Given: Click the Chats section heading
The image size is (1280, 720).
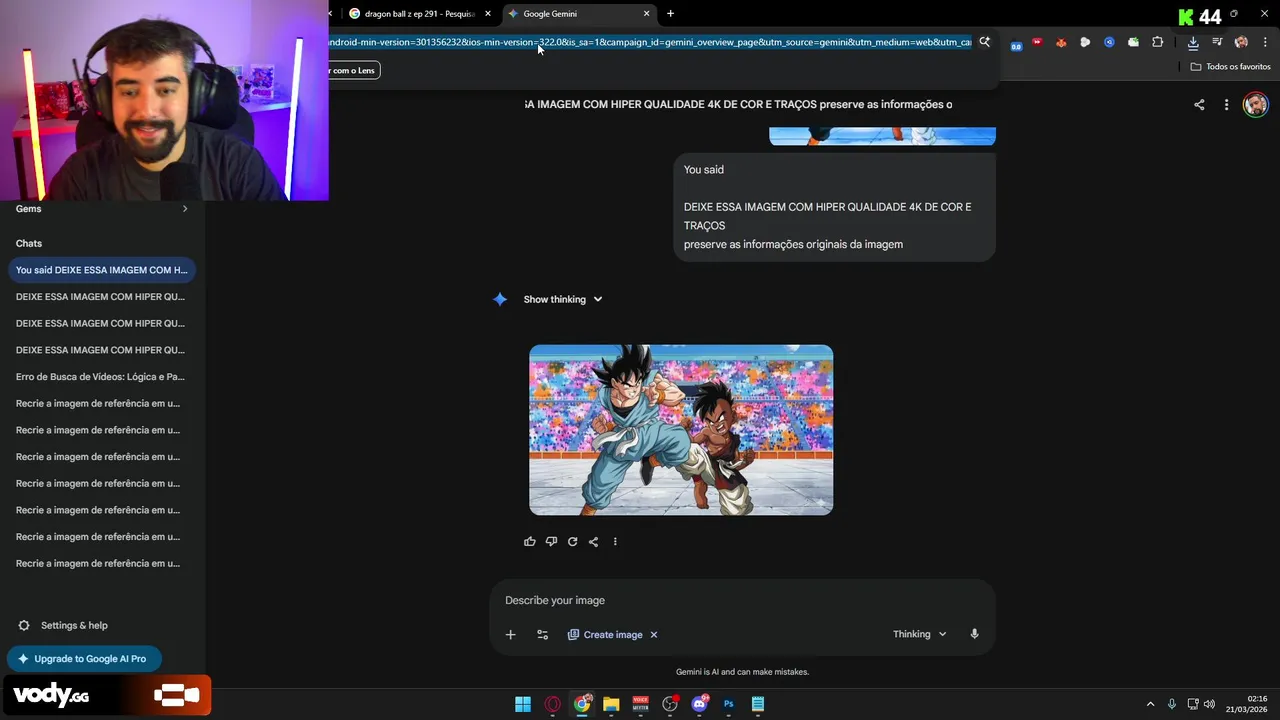Looking at the screenshot, I should (x=29, y=243).
